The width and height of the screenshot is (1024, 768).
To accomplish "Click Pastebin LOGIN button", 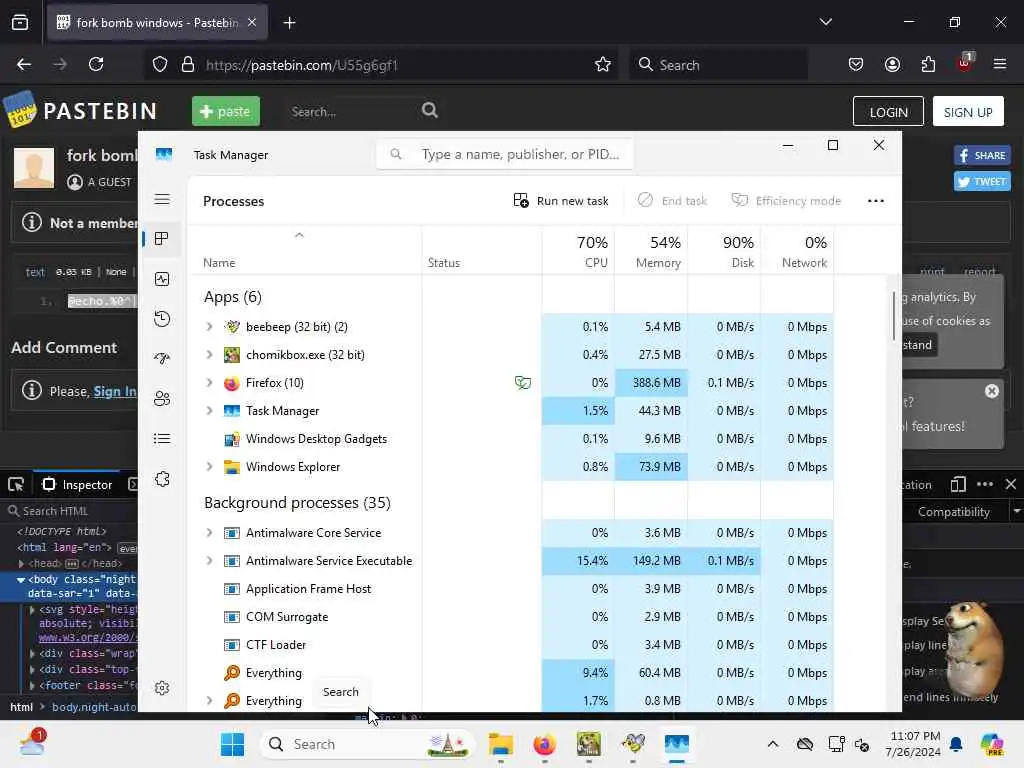I will (888, 112).
